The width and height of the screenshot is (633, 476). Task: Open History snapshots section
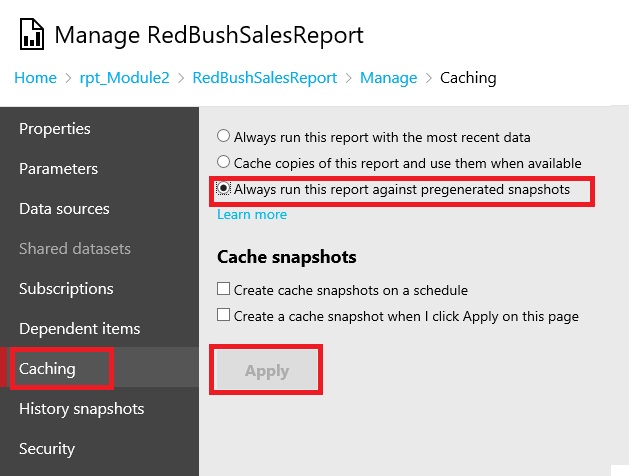tap(82, 409)
